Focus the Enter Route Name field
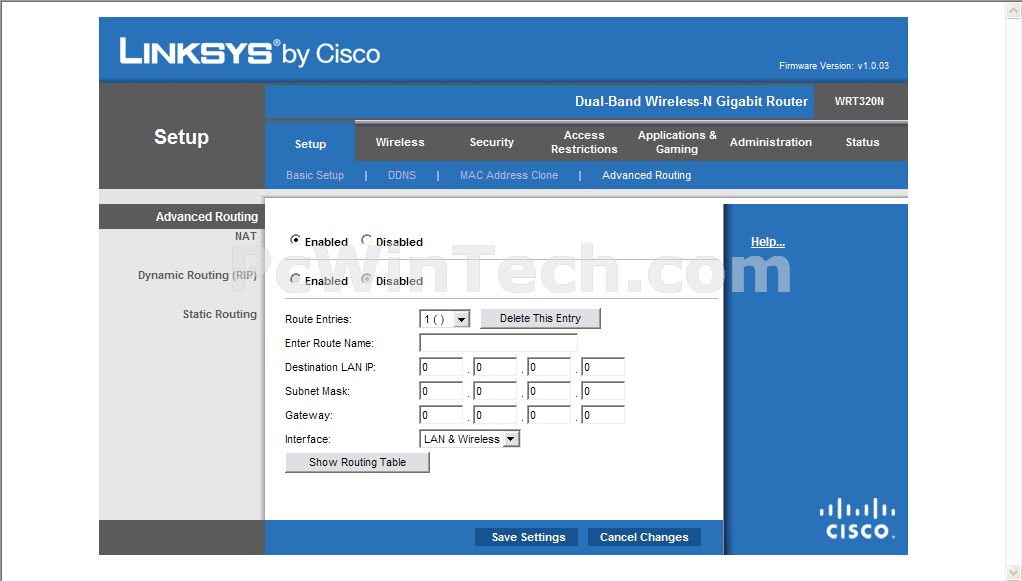This screenshot has width=1022, height=581. click(x=499, y=343)
